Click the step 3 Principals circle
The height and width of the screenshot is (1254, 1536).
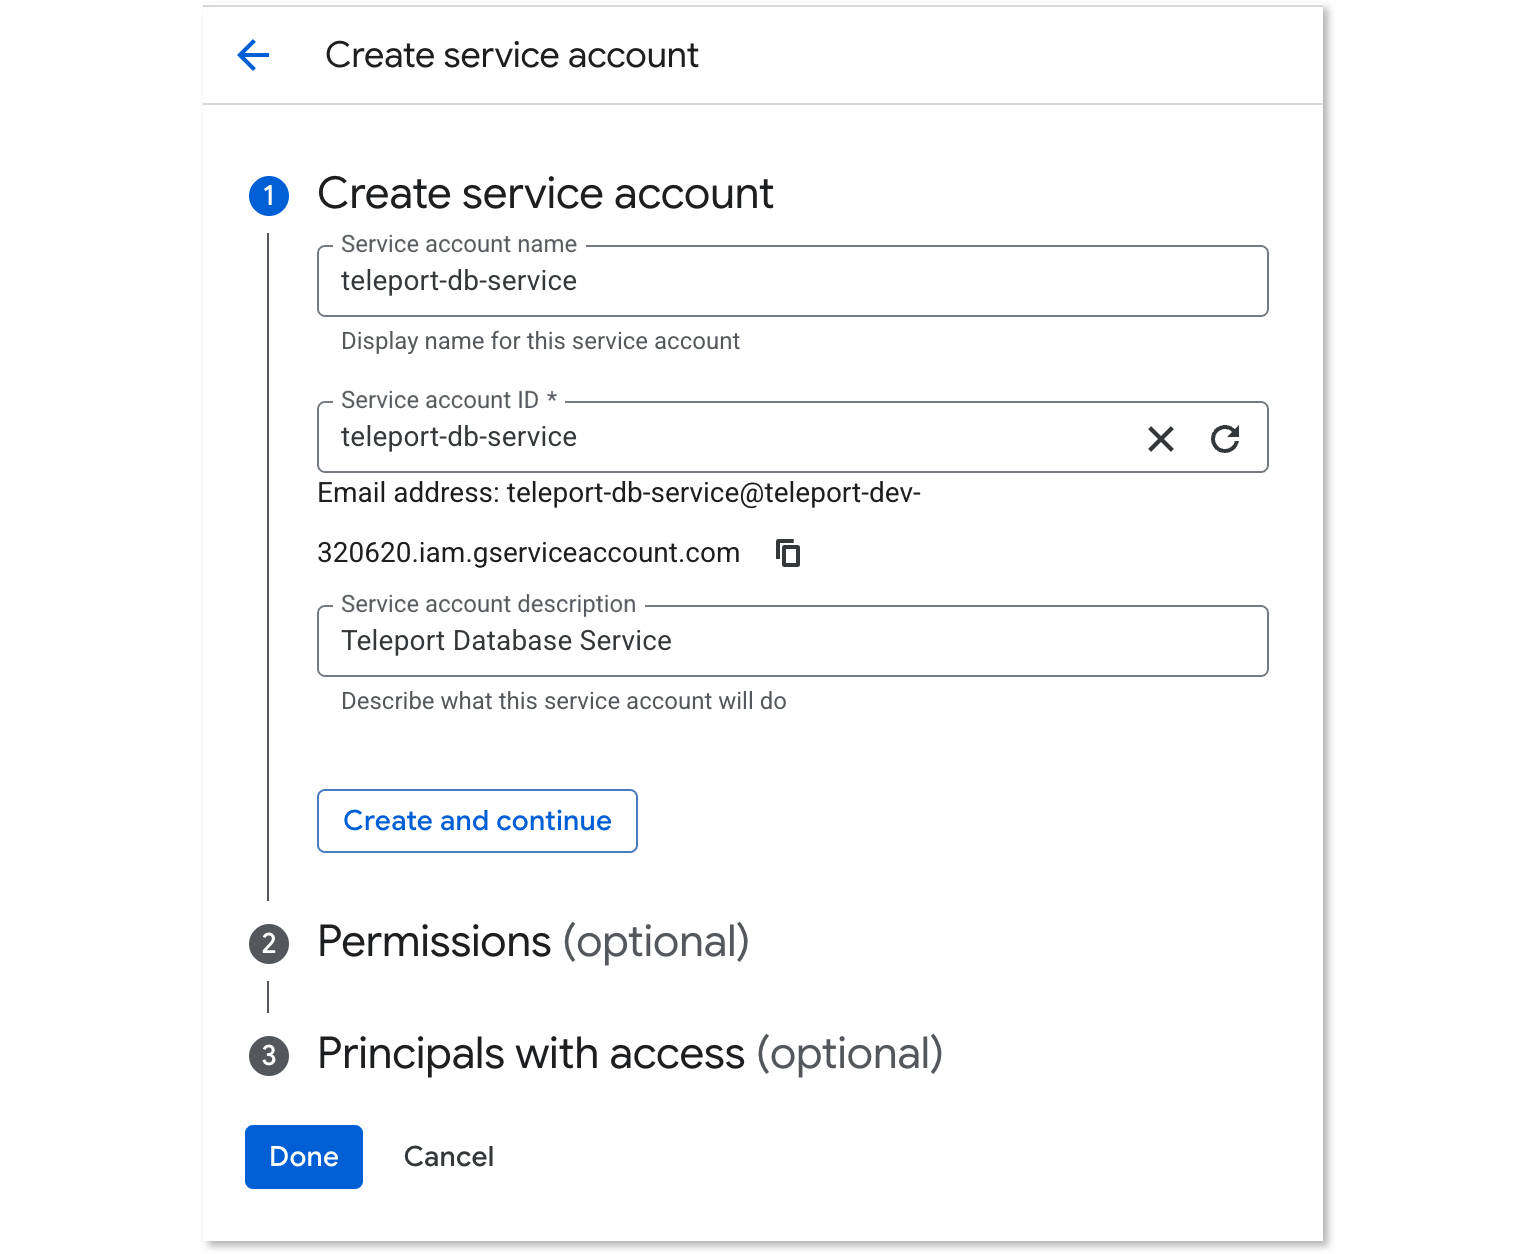coord(268,1056)
